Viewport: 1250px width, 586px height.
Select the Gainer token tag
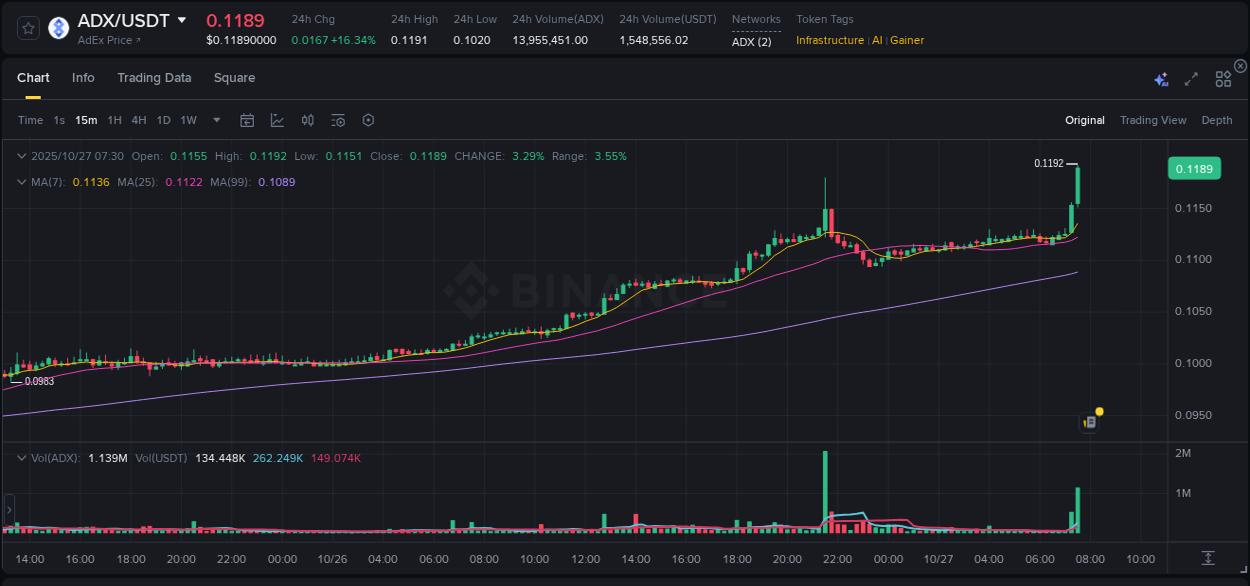pos(906,40)
